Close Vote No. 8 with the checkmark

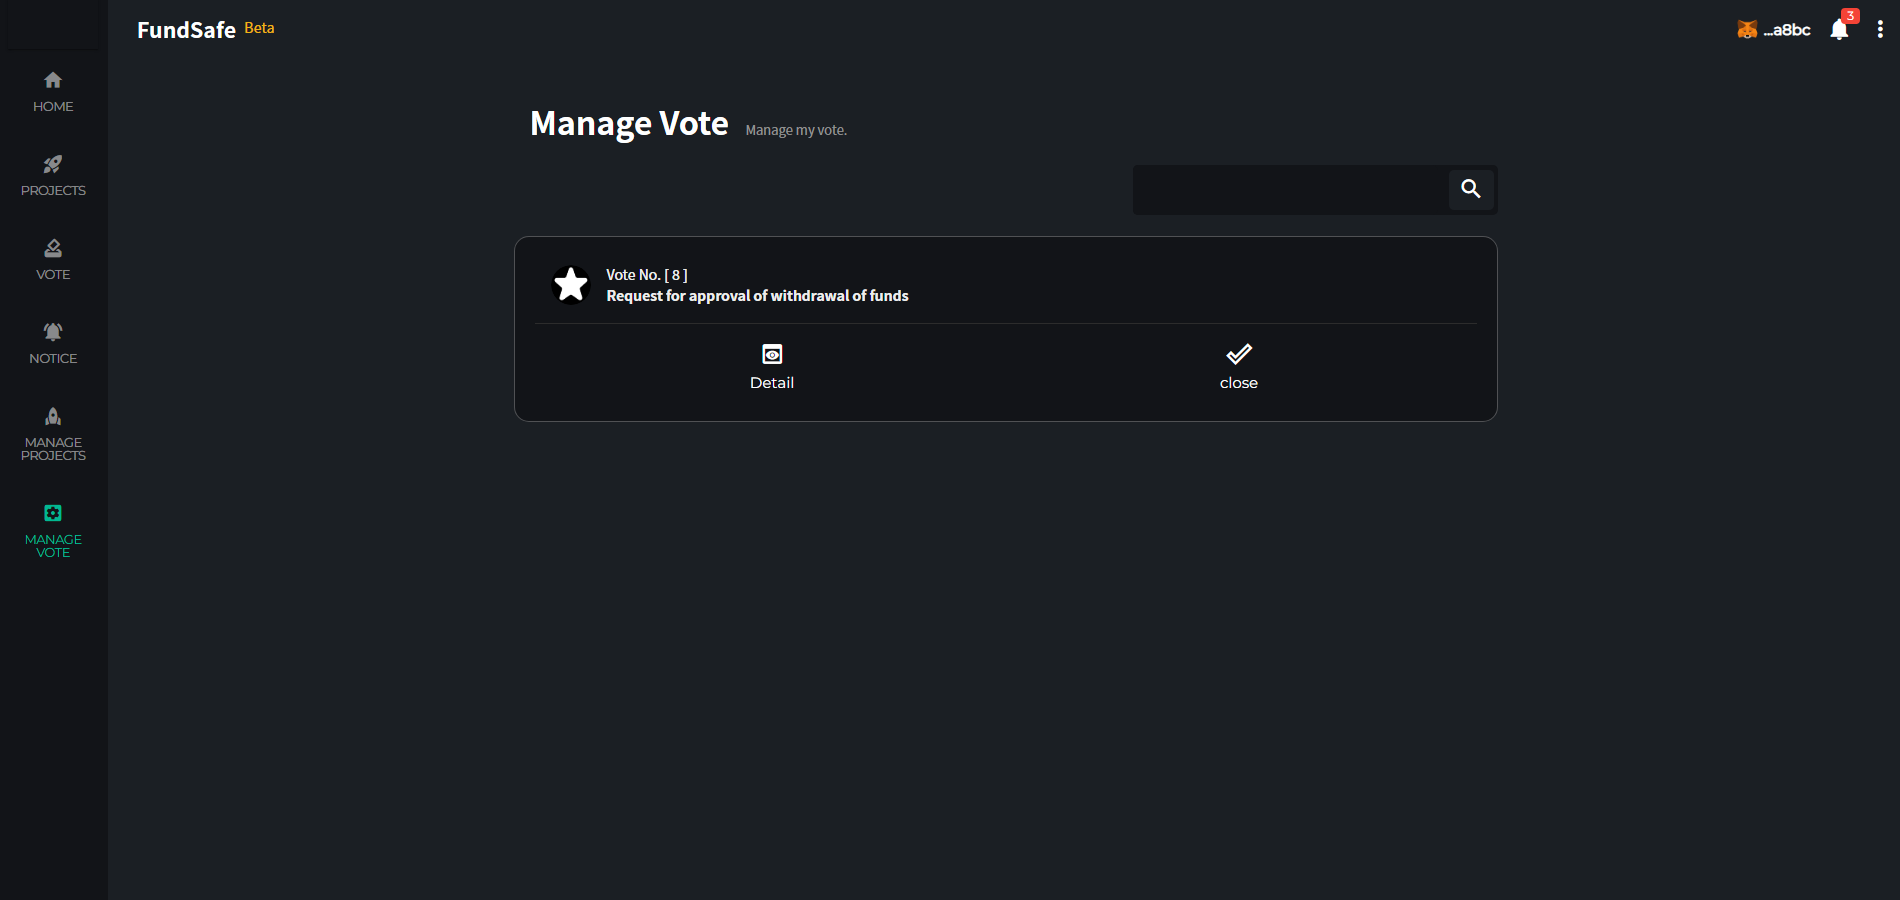1239,367
